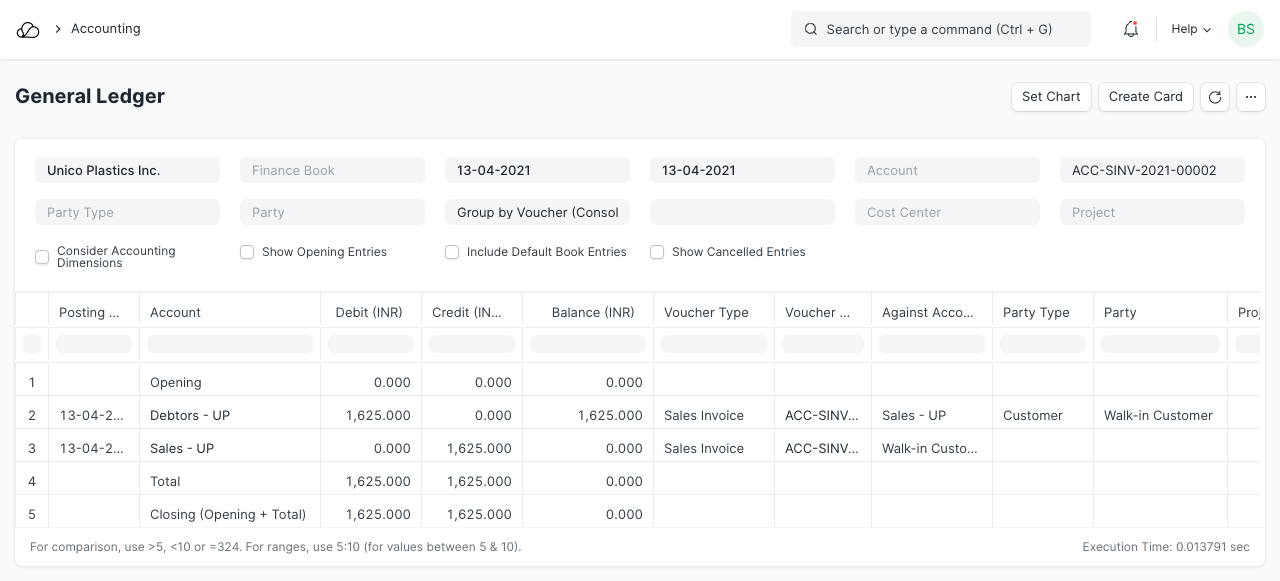Tick the Show Opening Entries checkbox

(247, 252)
